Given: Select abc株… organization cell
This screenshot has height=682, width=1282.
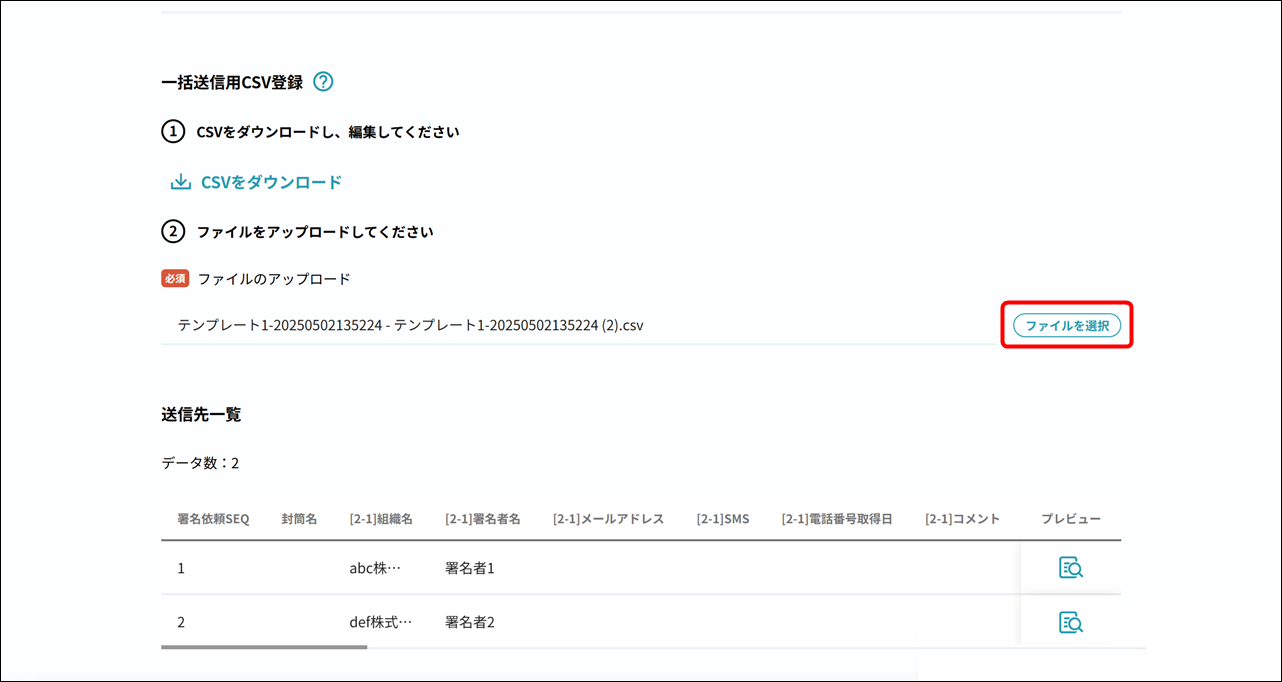Looking at the screenshot, I should 375,568.
